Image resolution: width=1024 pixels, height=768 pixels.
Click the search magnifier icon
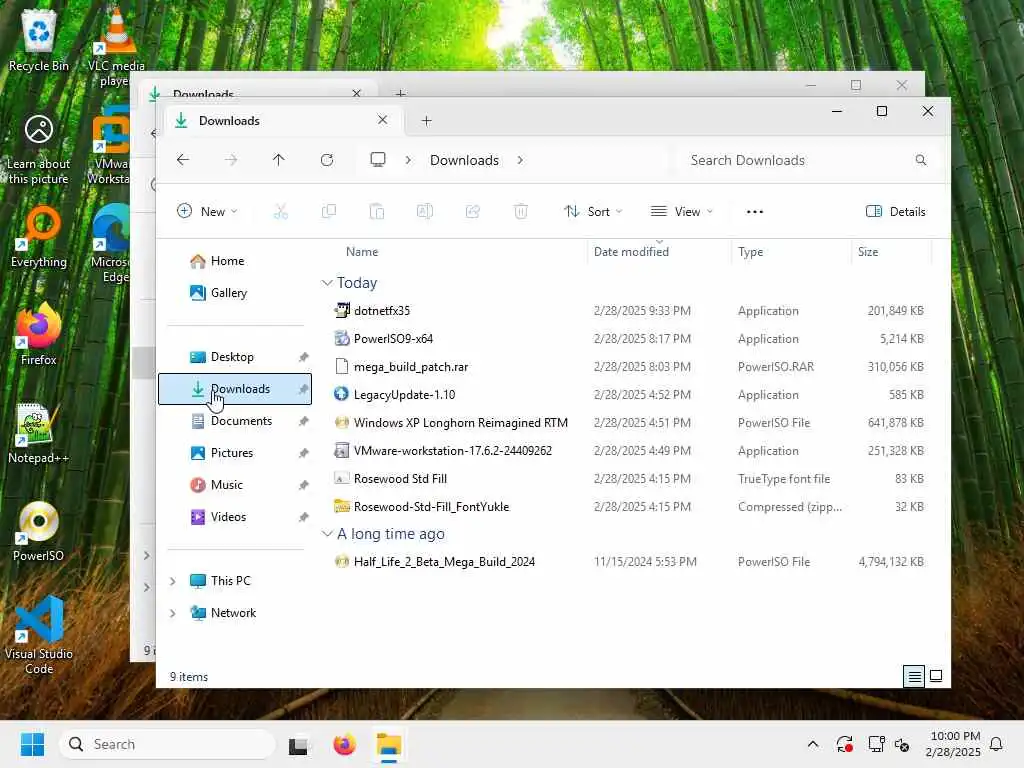[x=921, y=160]
